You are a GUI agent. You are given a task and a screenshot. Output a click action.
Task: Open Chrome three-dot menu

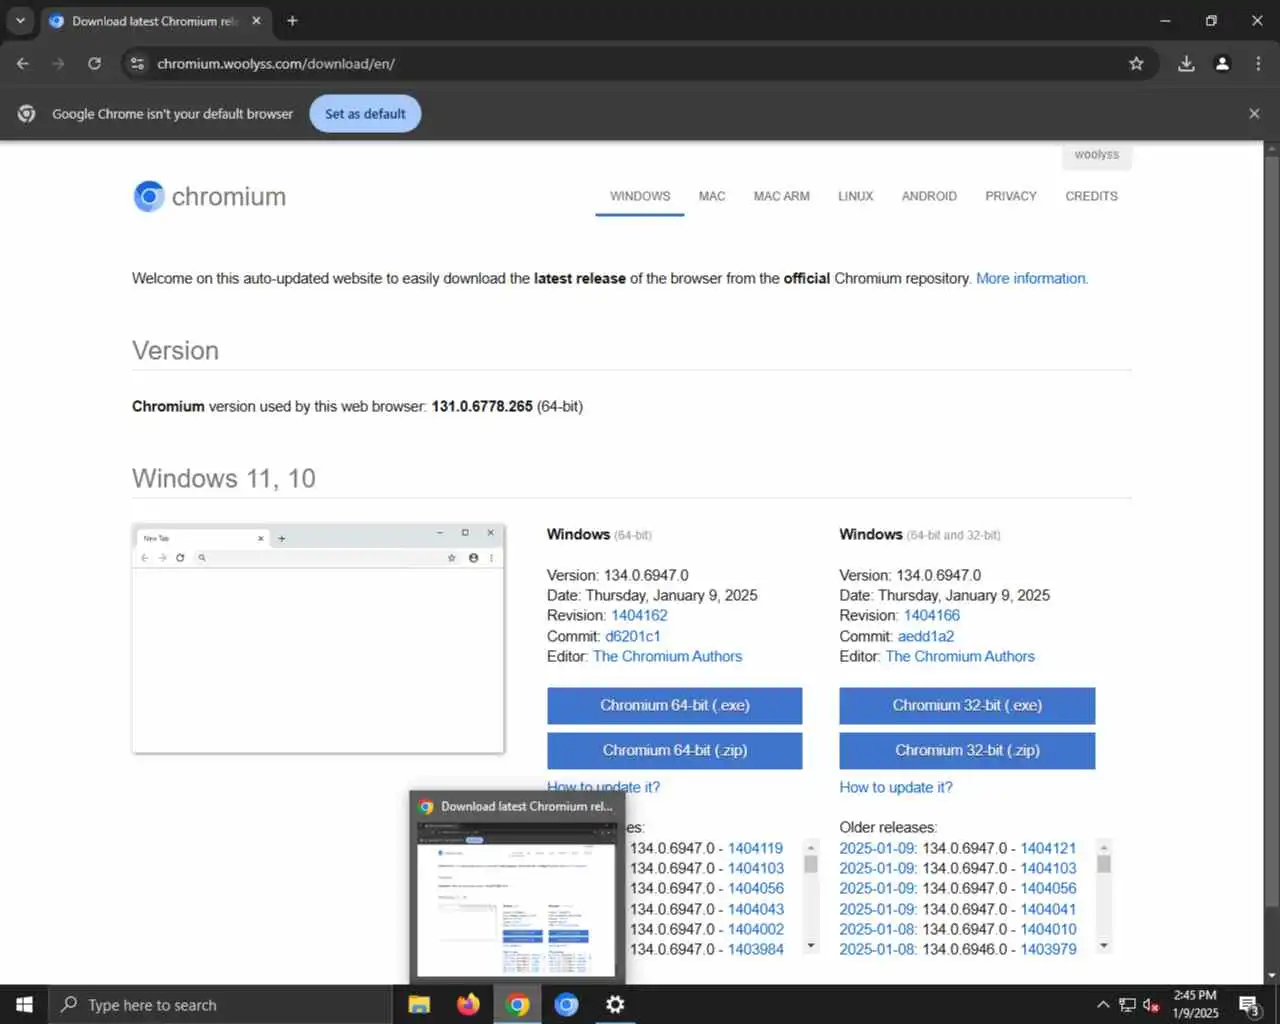click(1258, 63)
